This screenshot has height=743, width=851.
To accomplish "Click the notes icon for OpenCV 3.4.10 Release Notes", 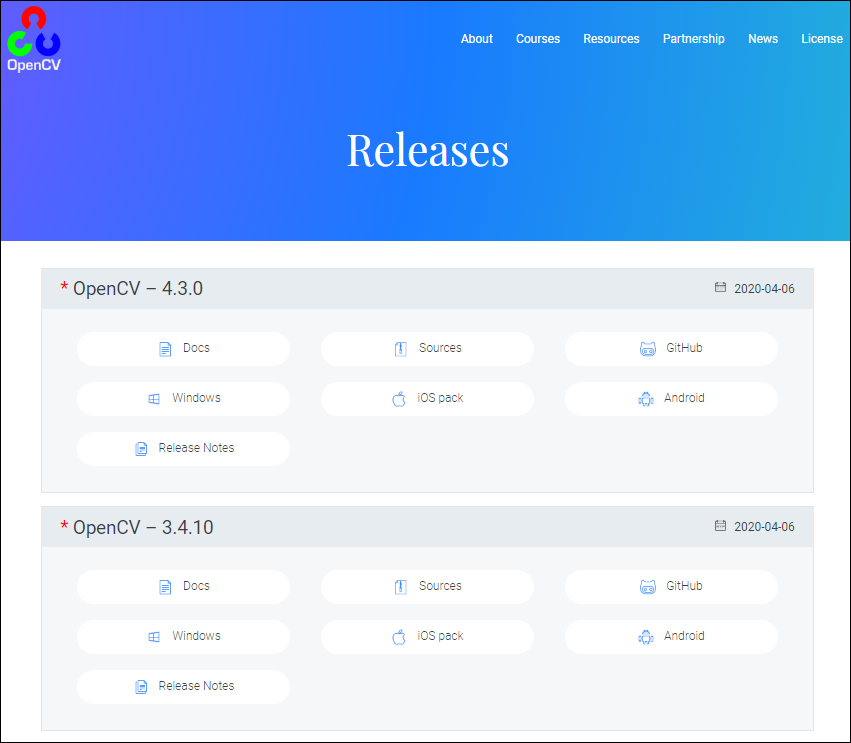I will point(141,687).
